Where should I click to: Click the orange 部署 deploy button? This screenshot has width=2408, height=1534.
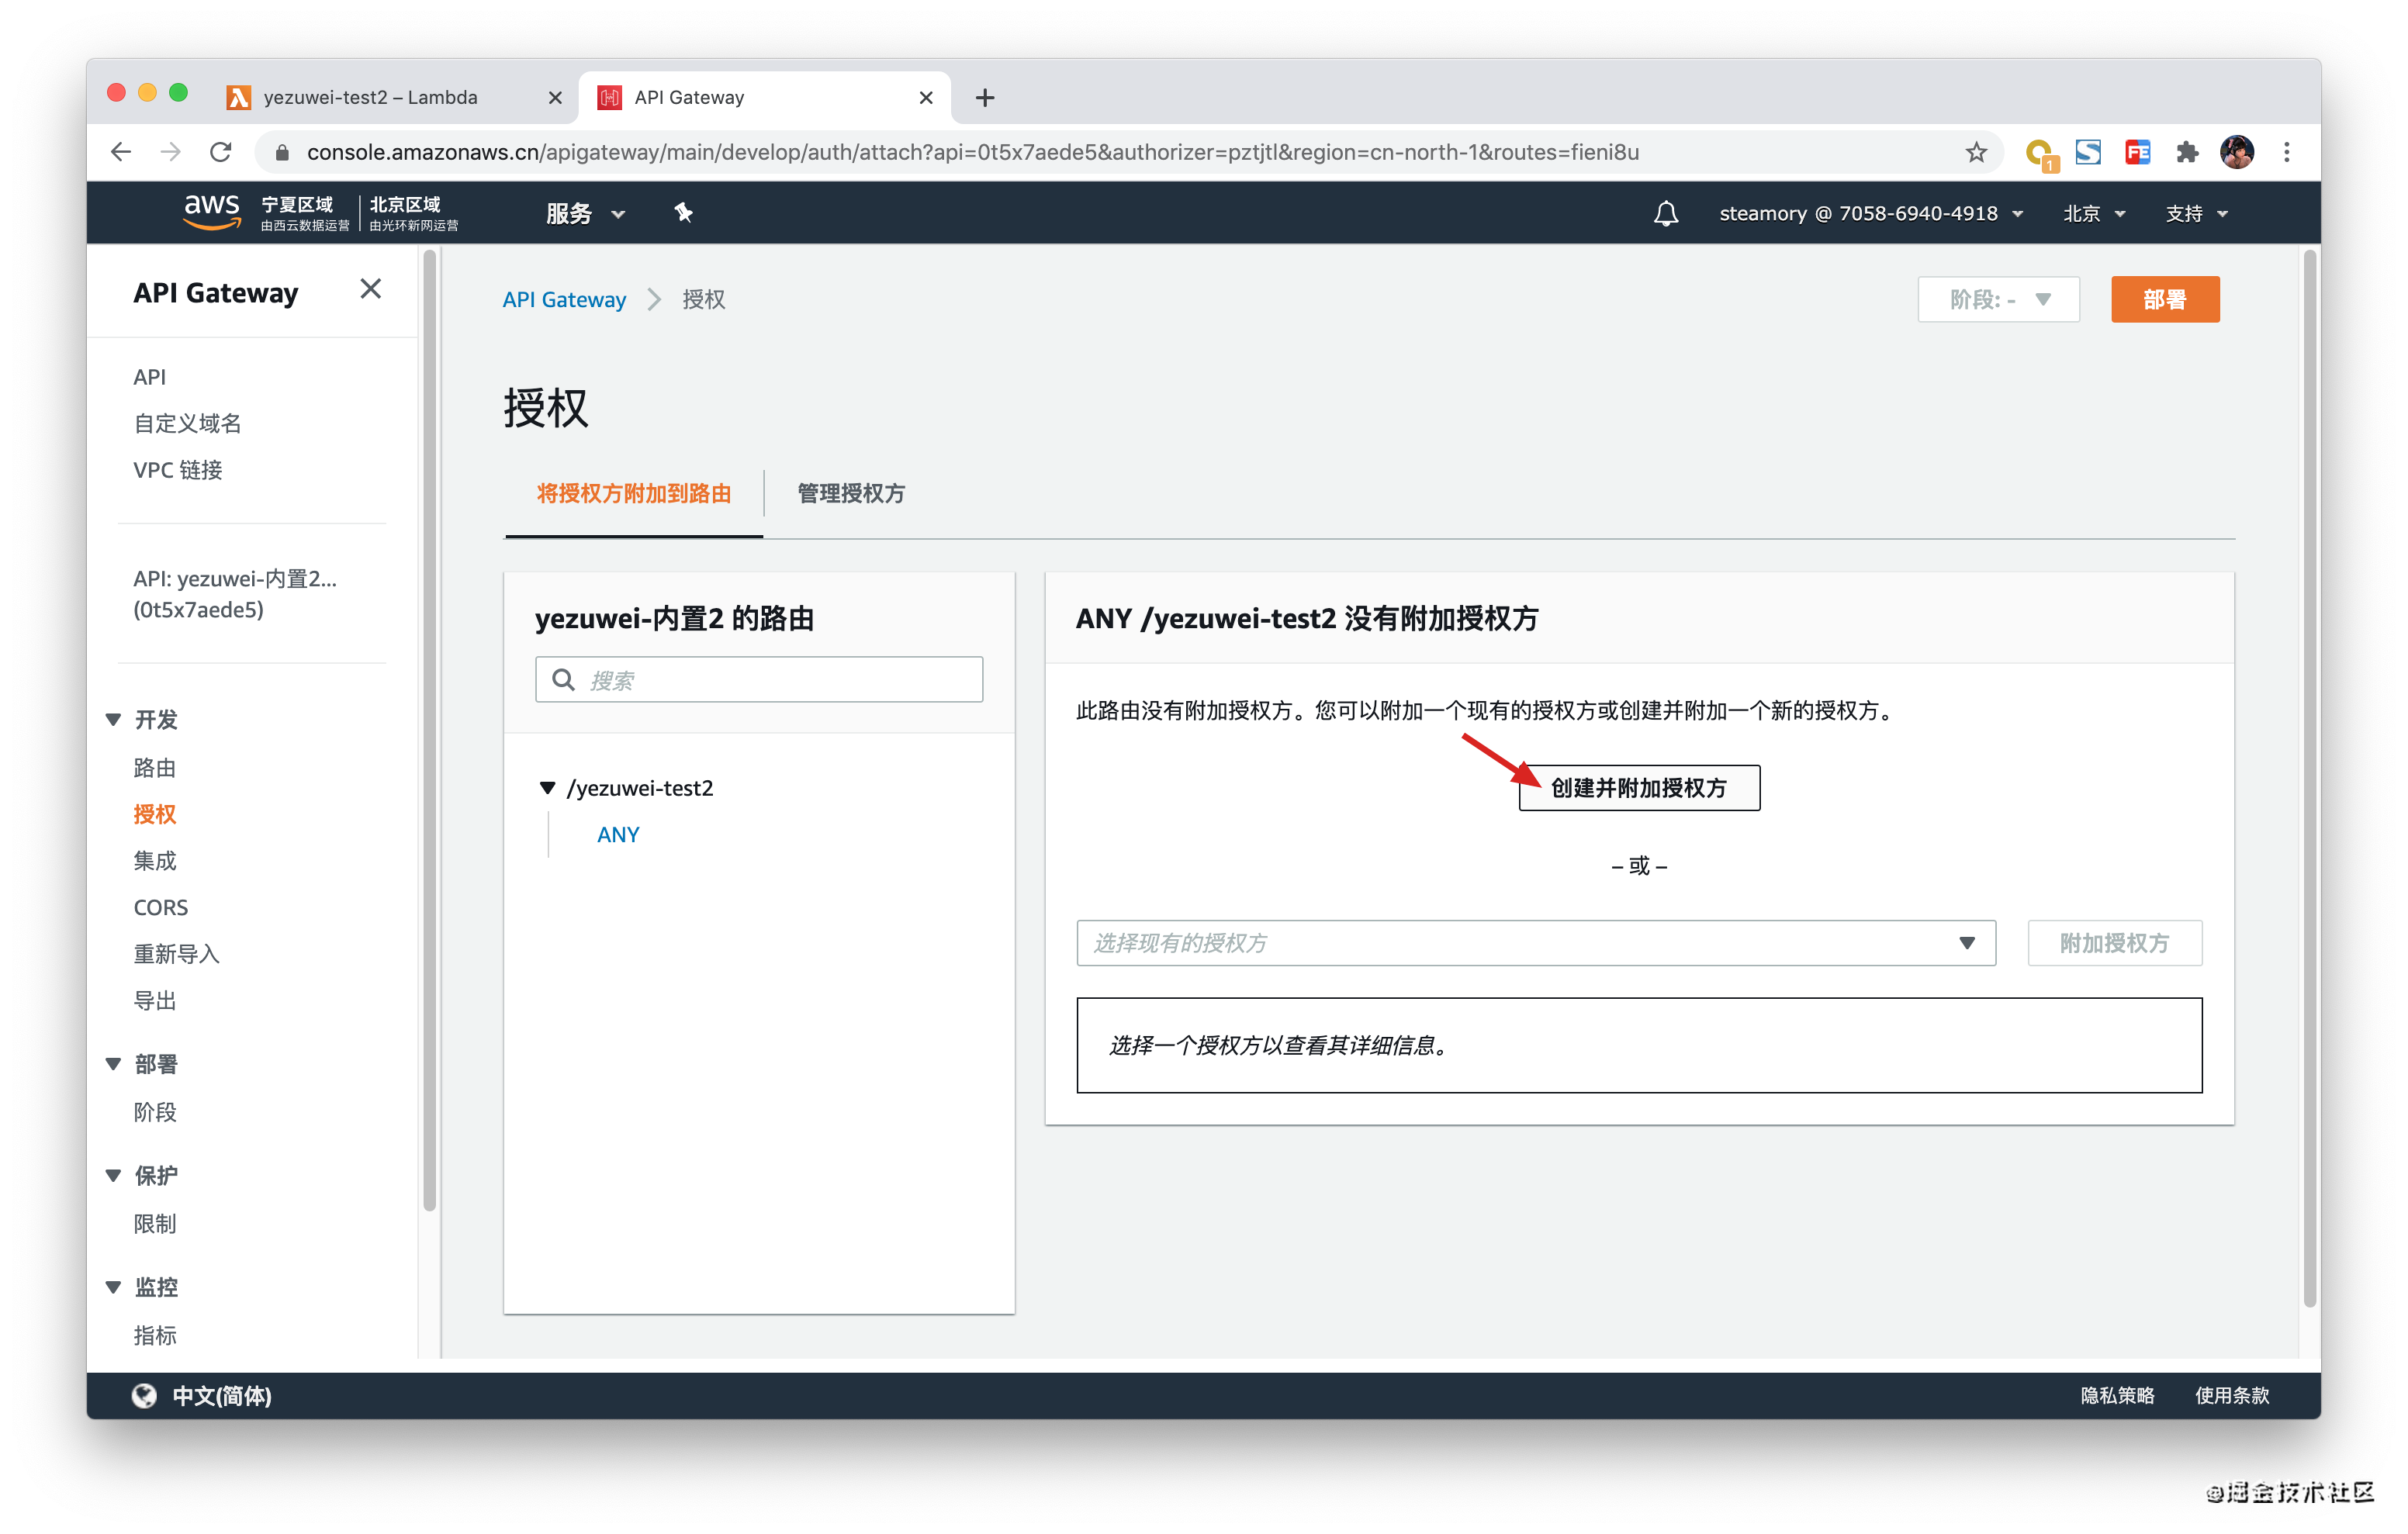pyautogui.click(x=2164, y=299)
